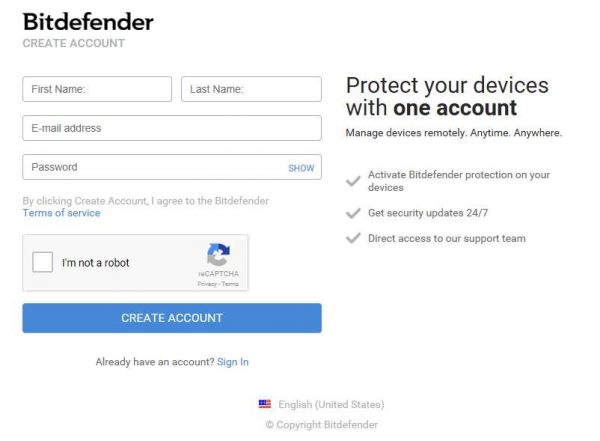Focus the Last Name field

251,89
